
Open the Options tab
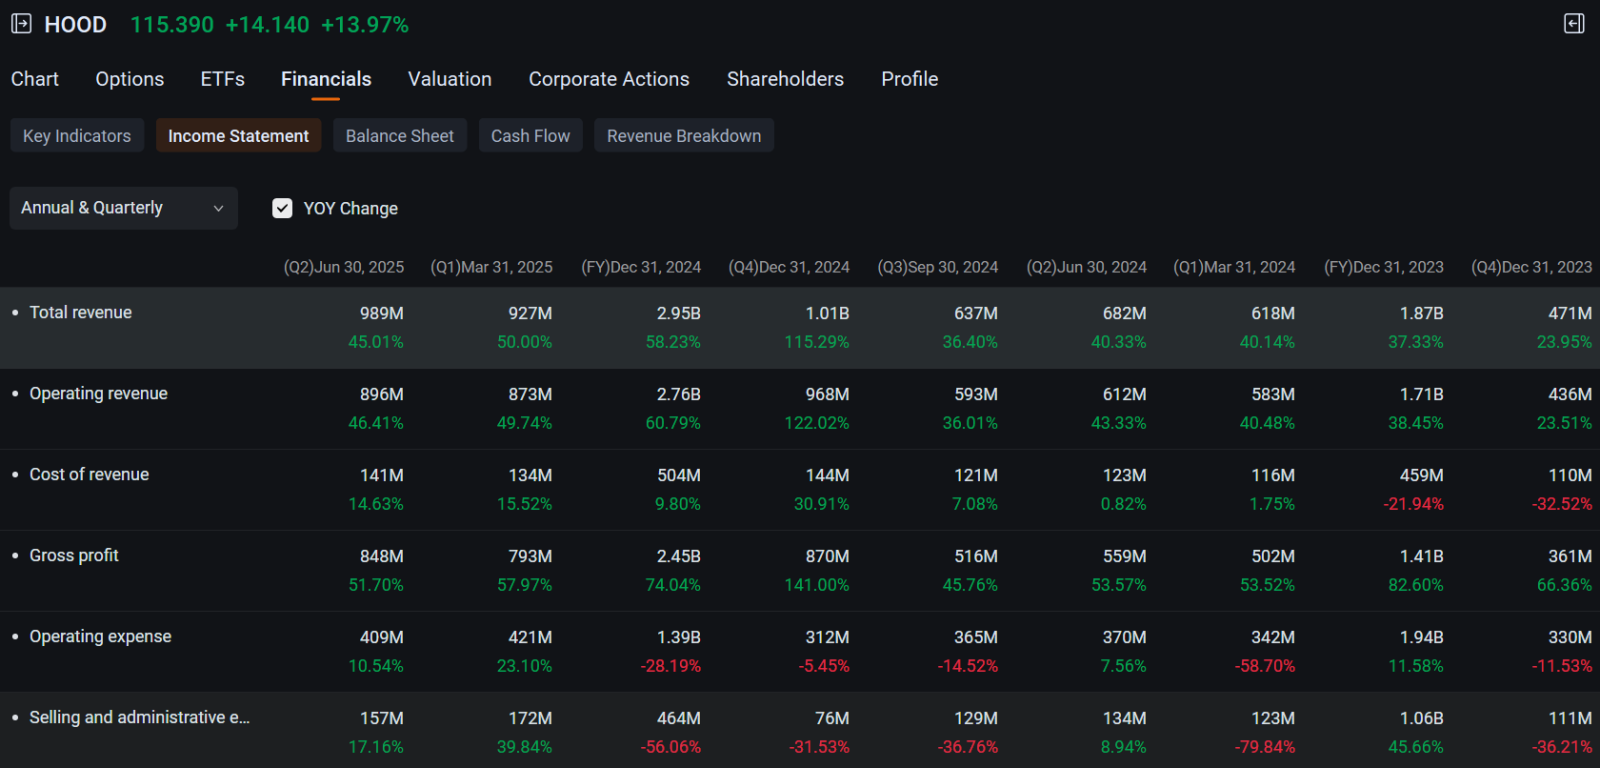pyautogui.click(x=130, y=79)
